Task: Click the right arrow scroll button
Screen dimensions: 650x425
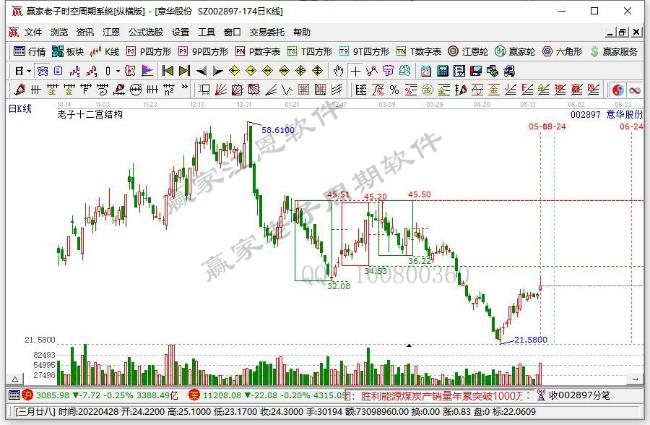Action: (636, 379)
